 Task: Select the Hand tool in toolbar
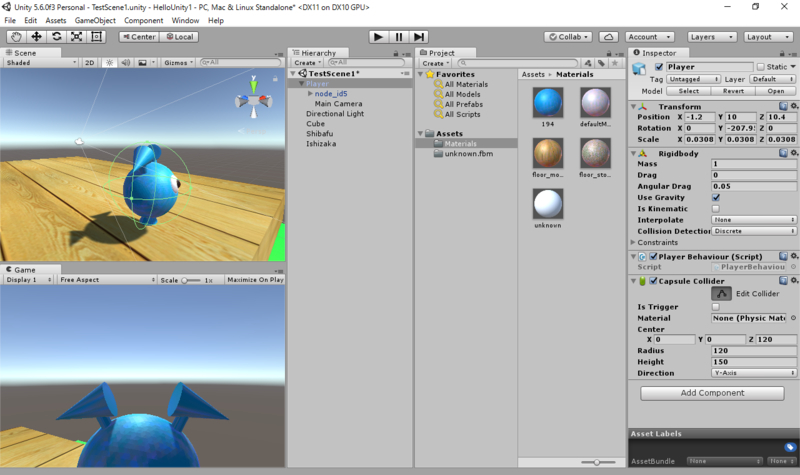pos(16,37)
